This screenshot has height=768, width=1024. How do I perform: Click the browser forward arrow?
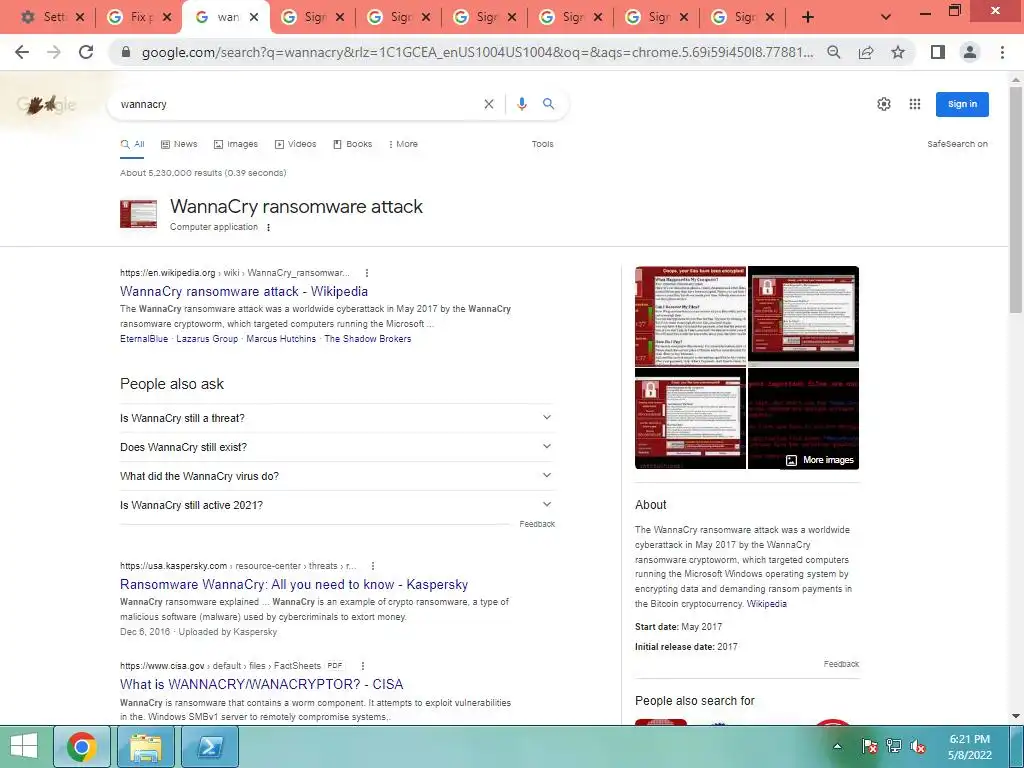click(54, 52)
